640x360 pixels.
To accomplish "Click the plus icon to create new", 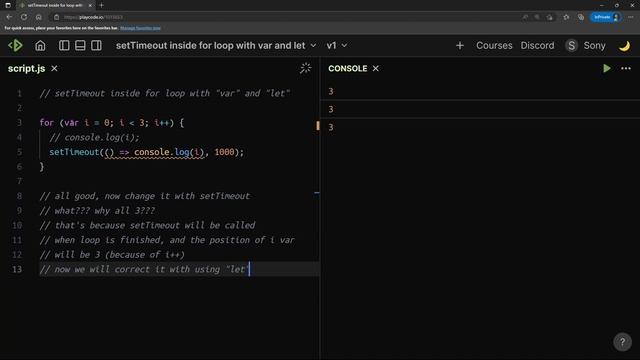I will pyautogui.click(x=460, y=46).
